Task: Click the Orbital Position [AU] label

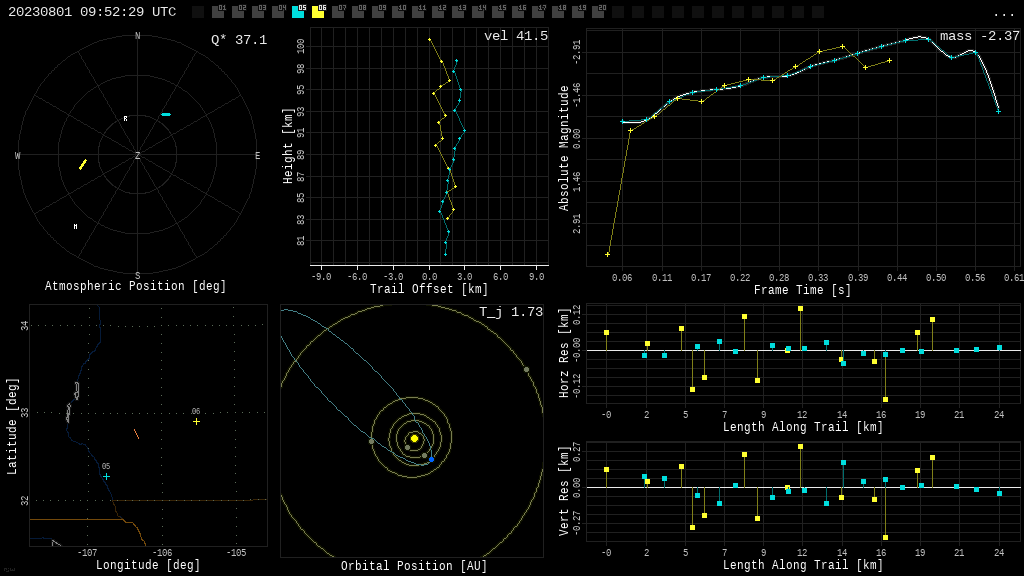Action: pyautogui.click(x=414, y=566)
